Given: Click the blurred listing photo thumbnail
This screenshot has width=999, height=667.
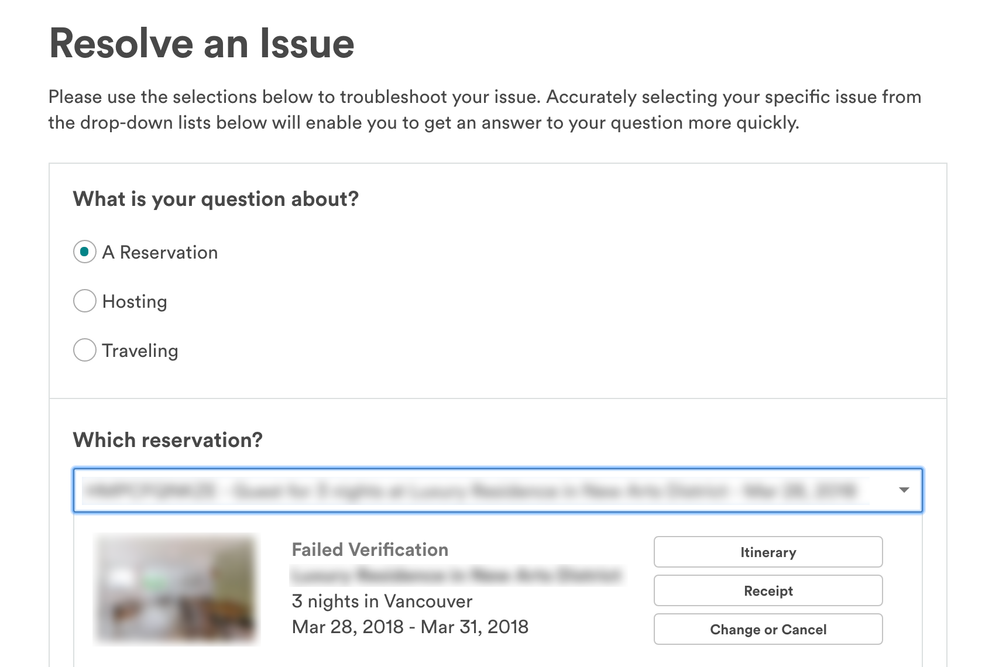Looking at the screenshot, I should (175, 589).
